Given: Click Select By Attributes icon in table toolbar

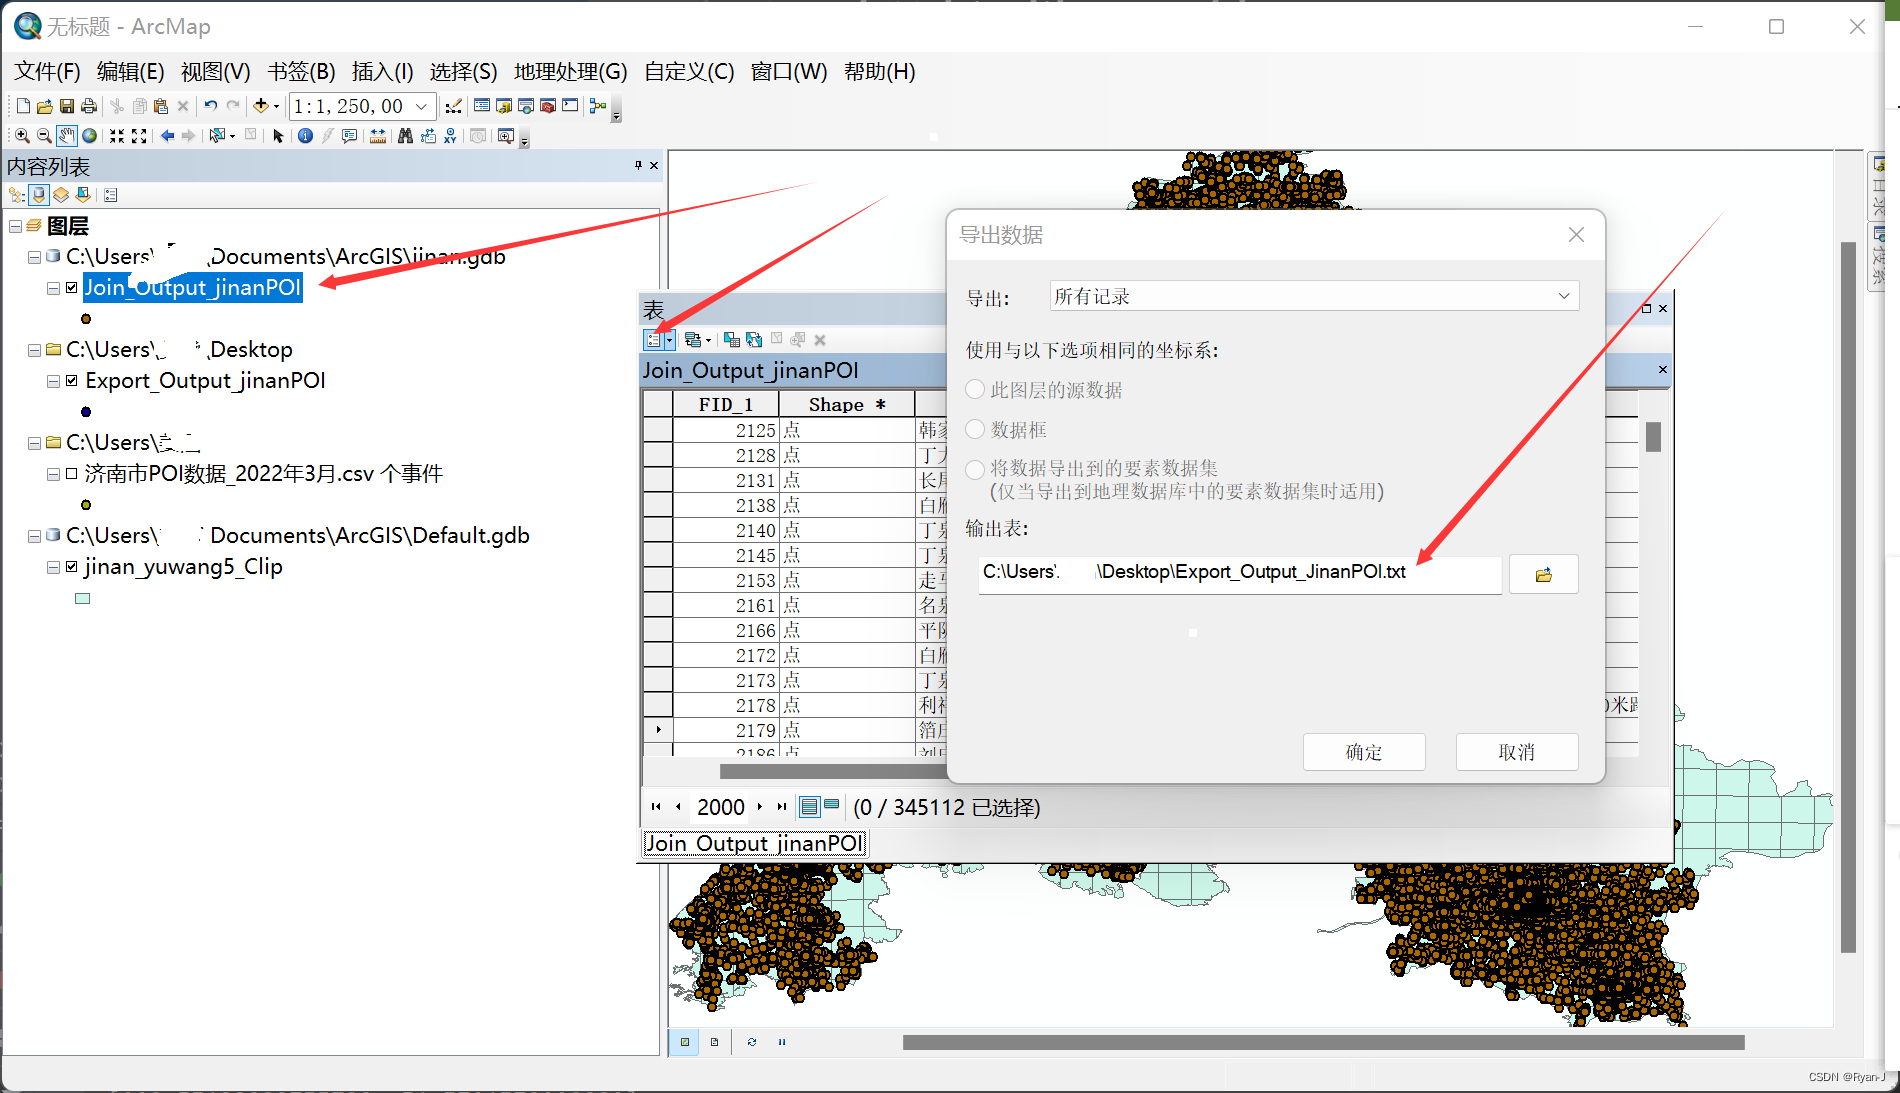Looking at the screenshot, I should pyautogui.click(x=732, y=340).
